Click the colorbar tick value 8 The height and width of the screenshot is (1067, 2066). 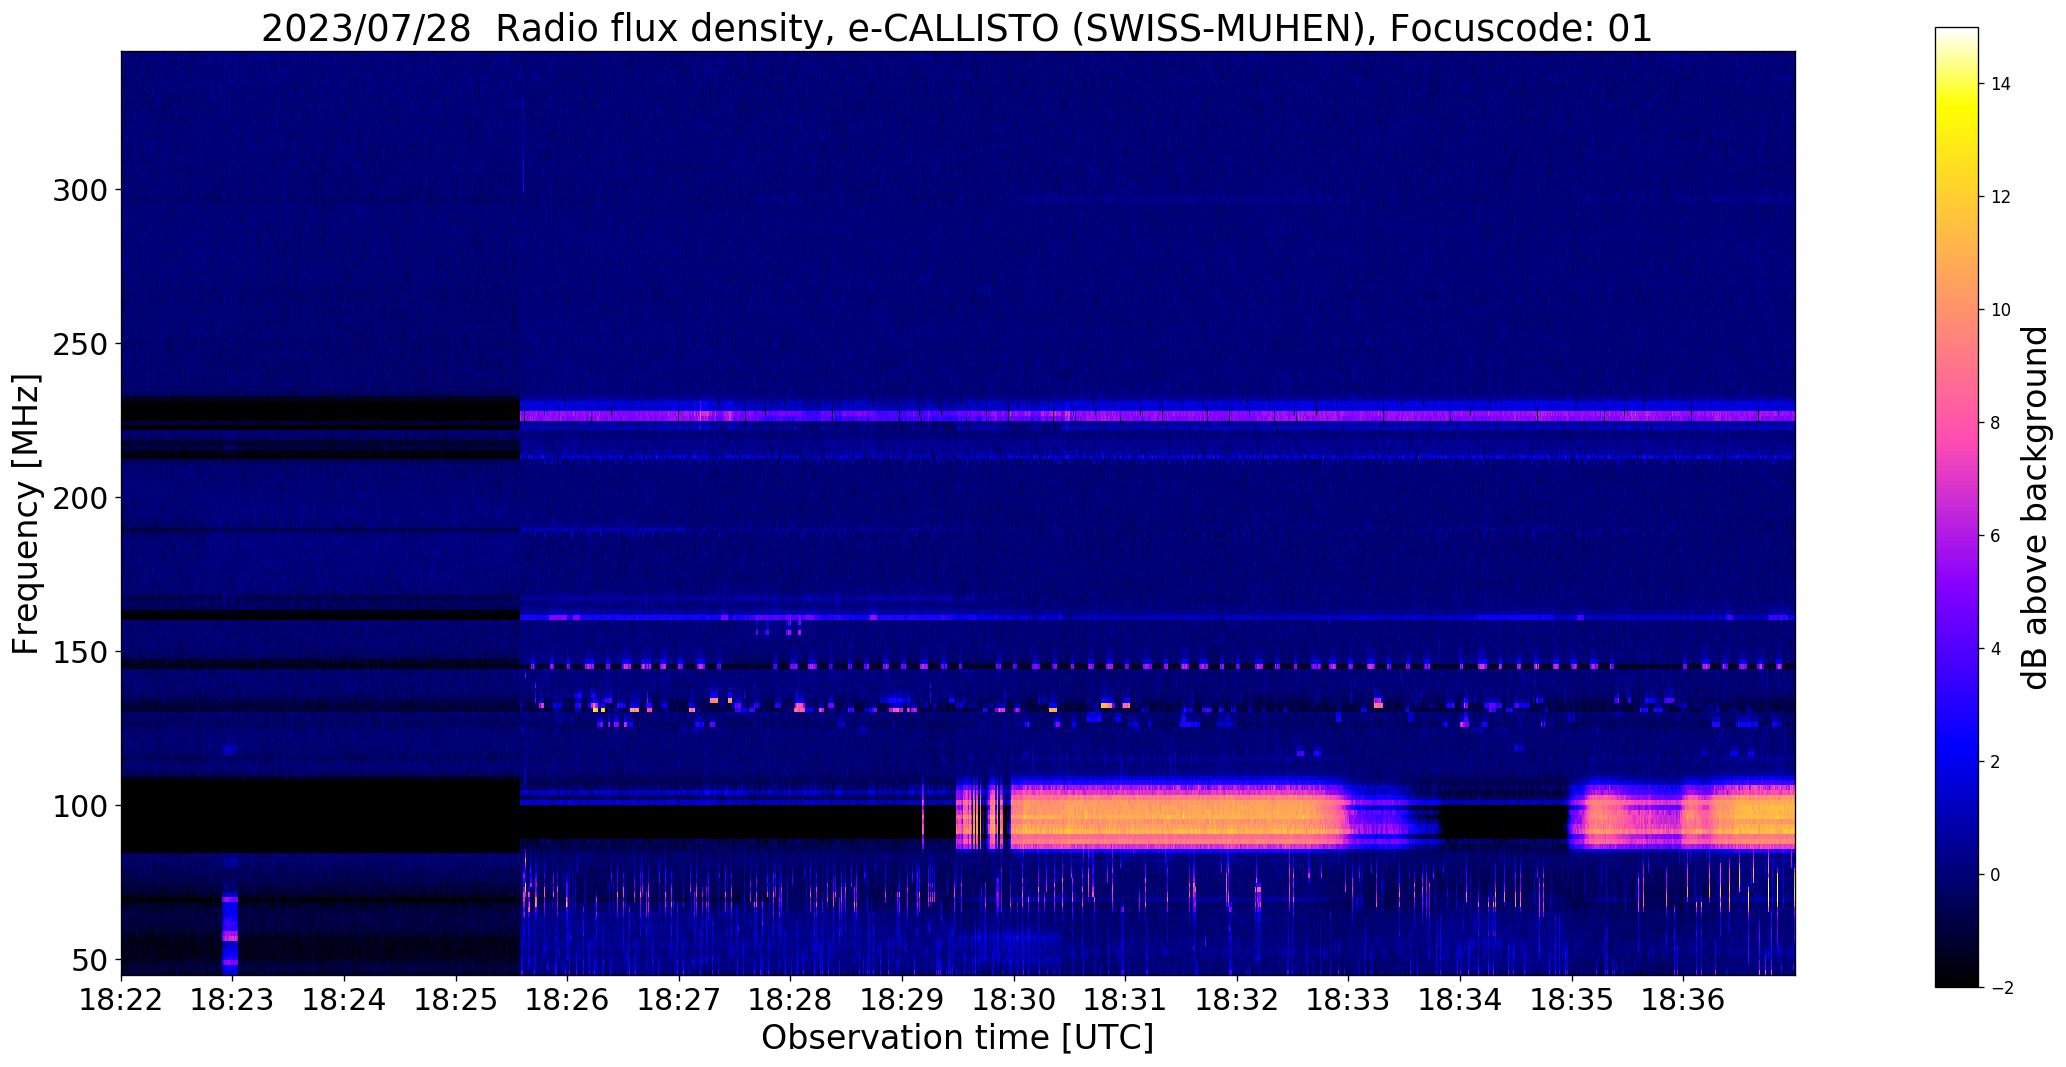[x=1996, y=423]
